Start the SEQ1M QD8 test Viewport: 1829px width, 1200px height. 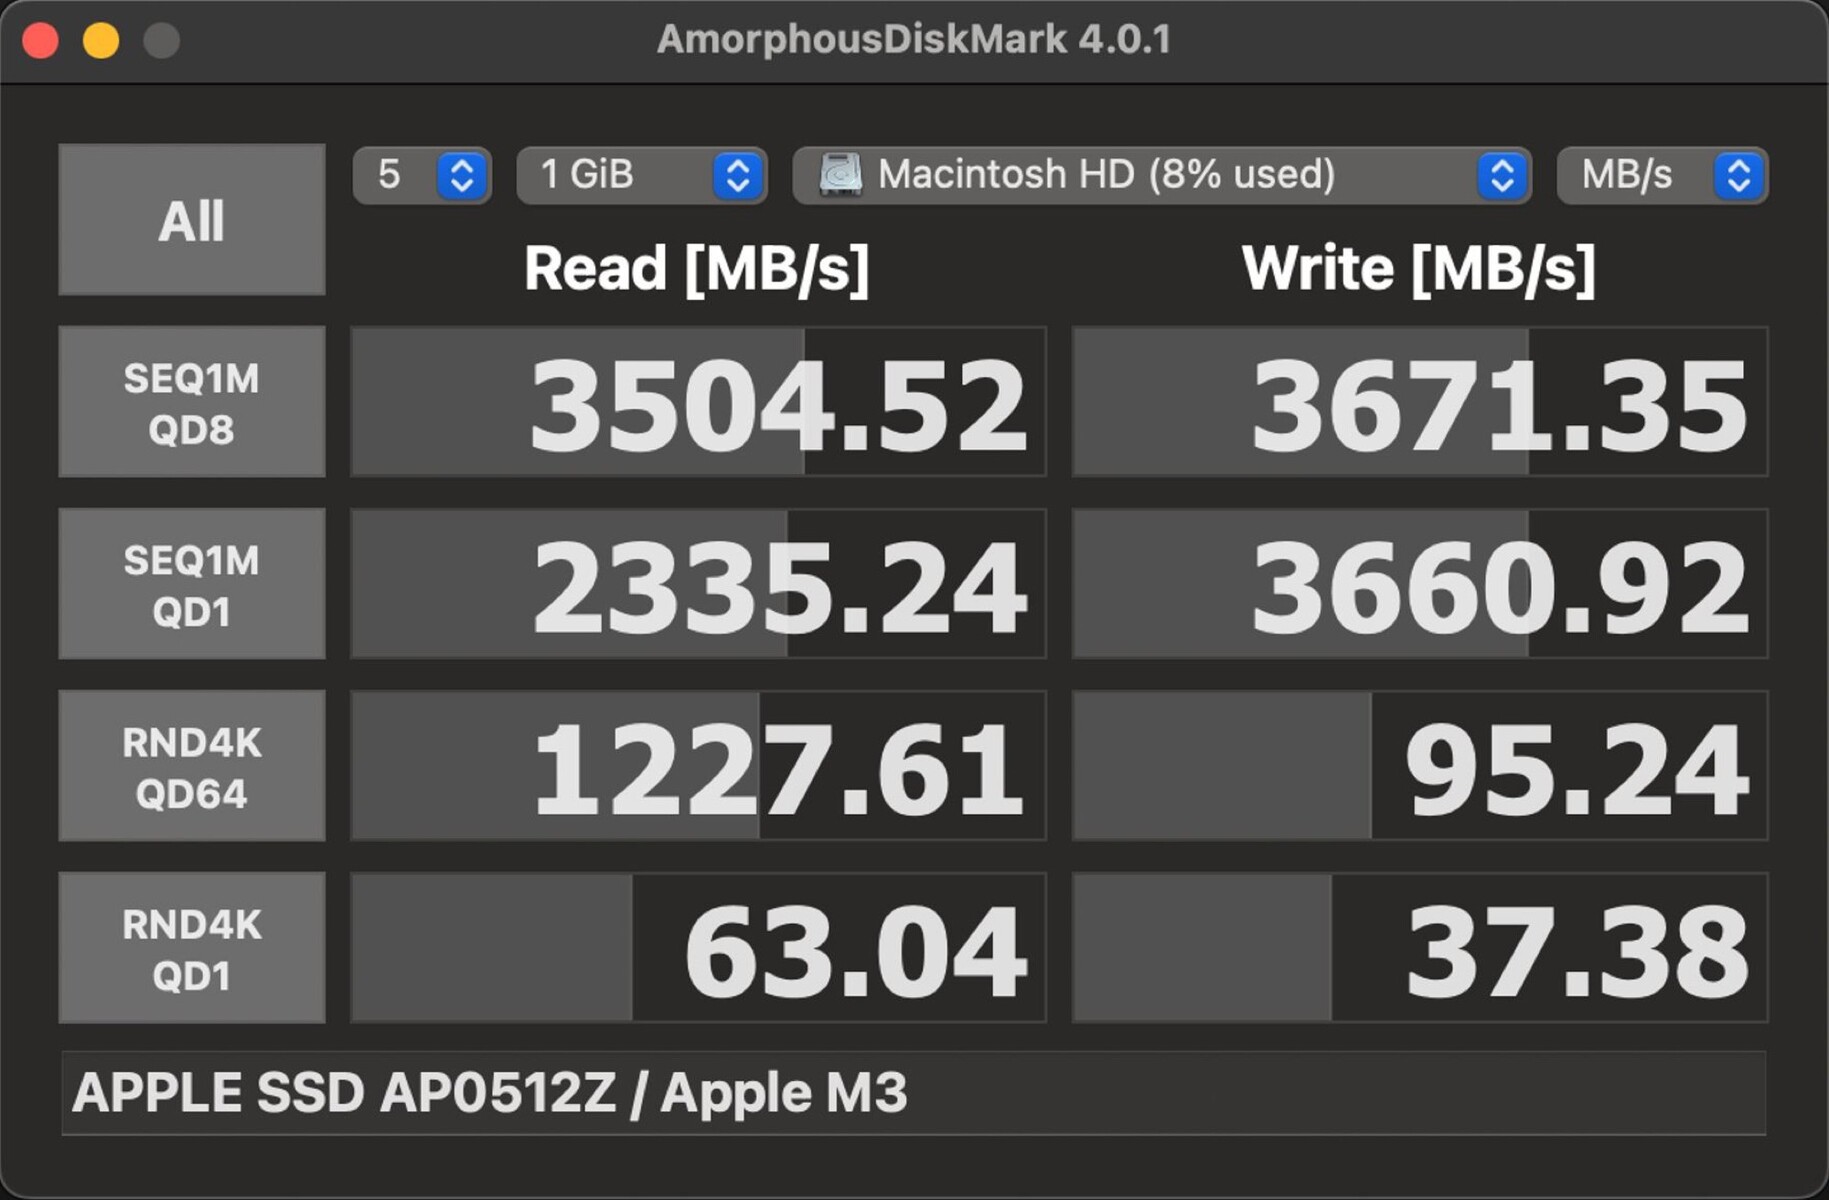point(191,402)
